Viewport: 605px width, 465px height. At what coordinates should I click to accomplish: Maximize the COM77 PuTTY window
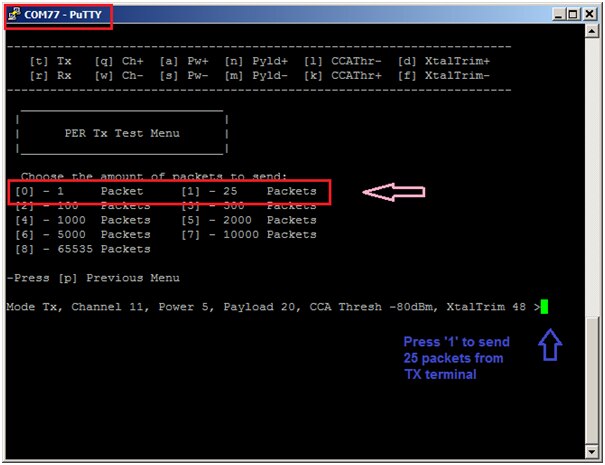(573, 15)
